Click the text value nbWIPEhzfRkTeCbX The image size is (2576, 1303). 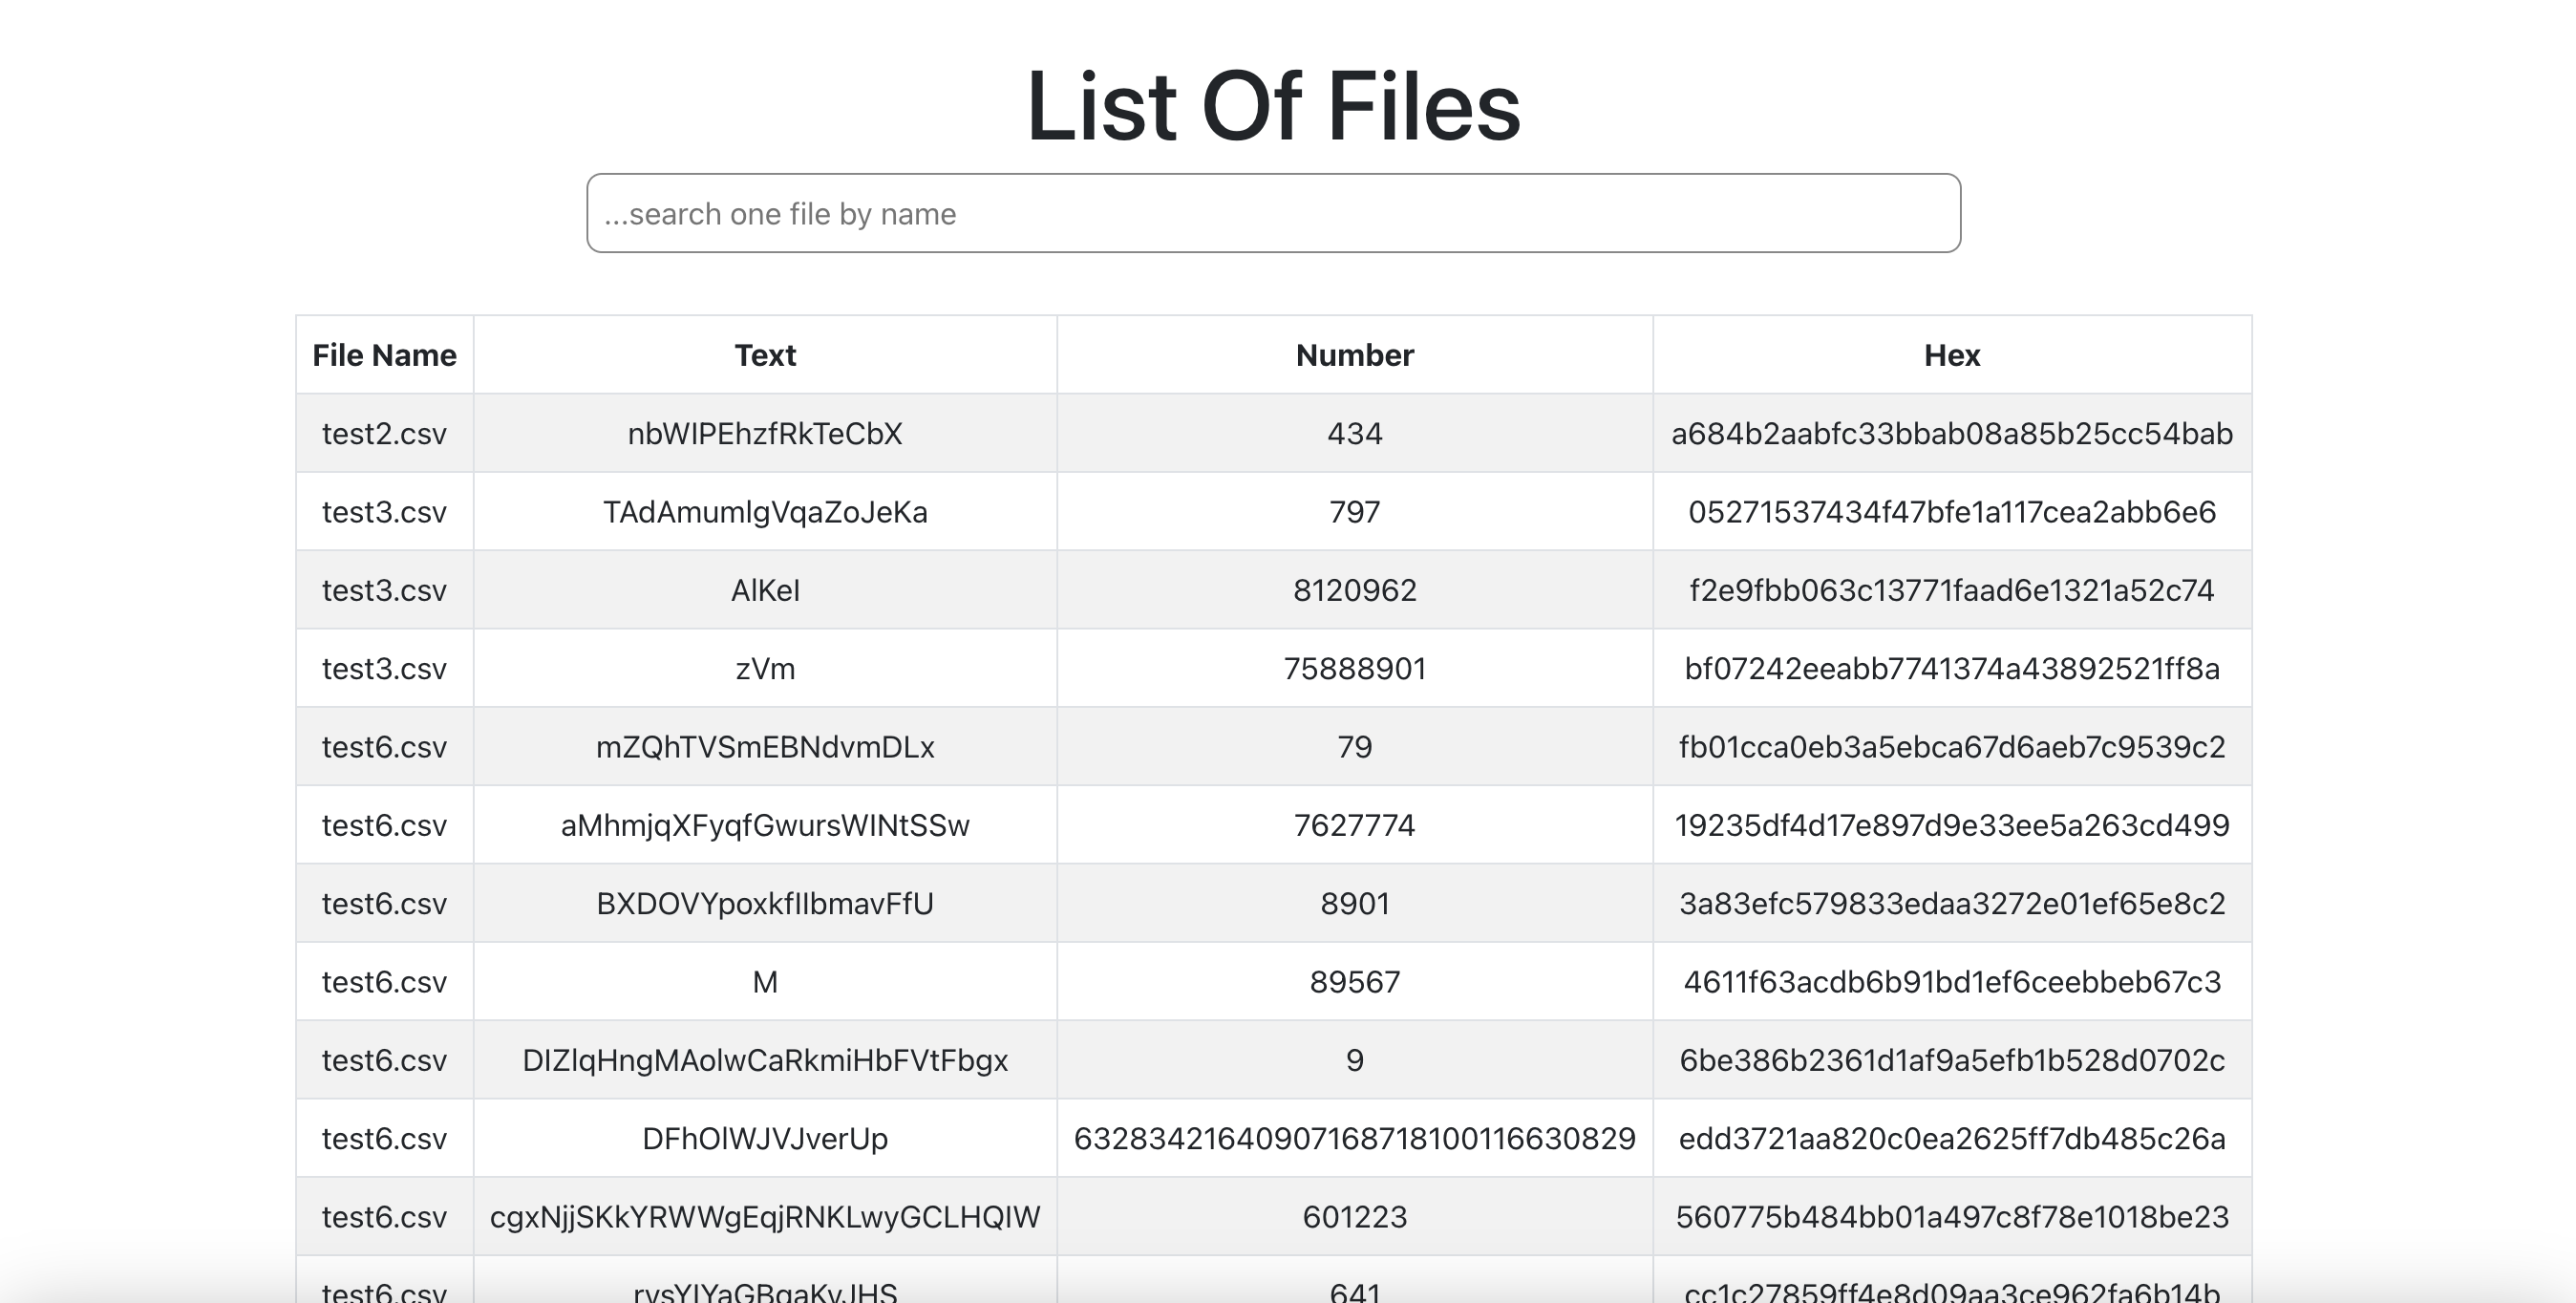(765, 433)
